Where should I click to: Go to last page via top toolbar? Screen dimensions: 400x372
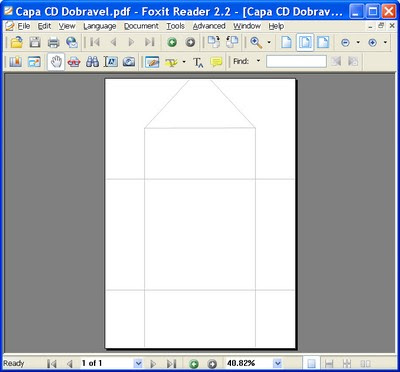(x=150, y=42)
